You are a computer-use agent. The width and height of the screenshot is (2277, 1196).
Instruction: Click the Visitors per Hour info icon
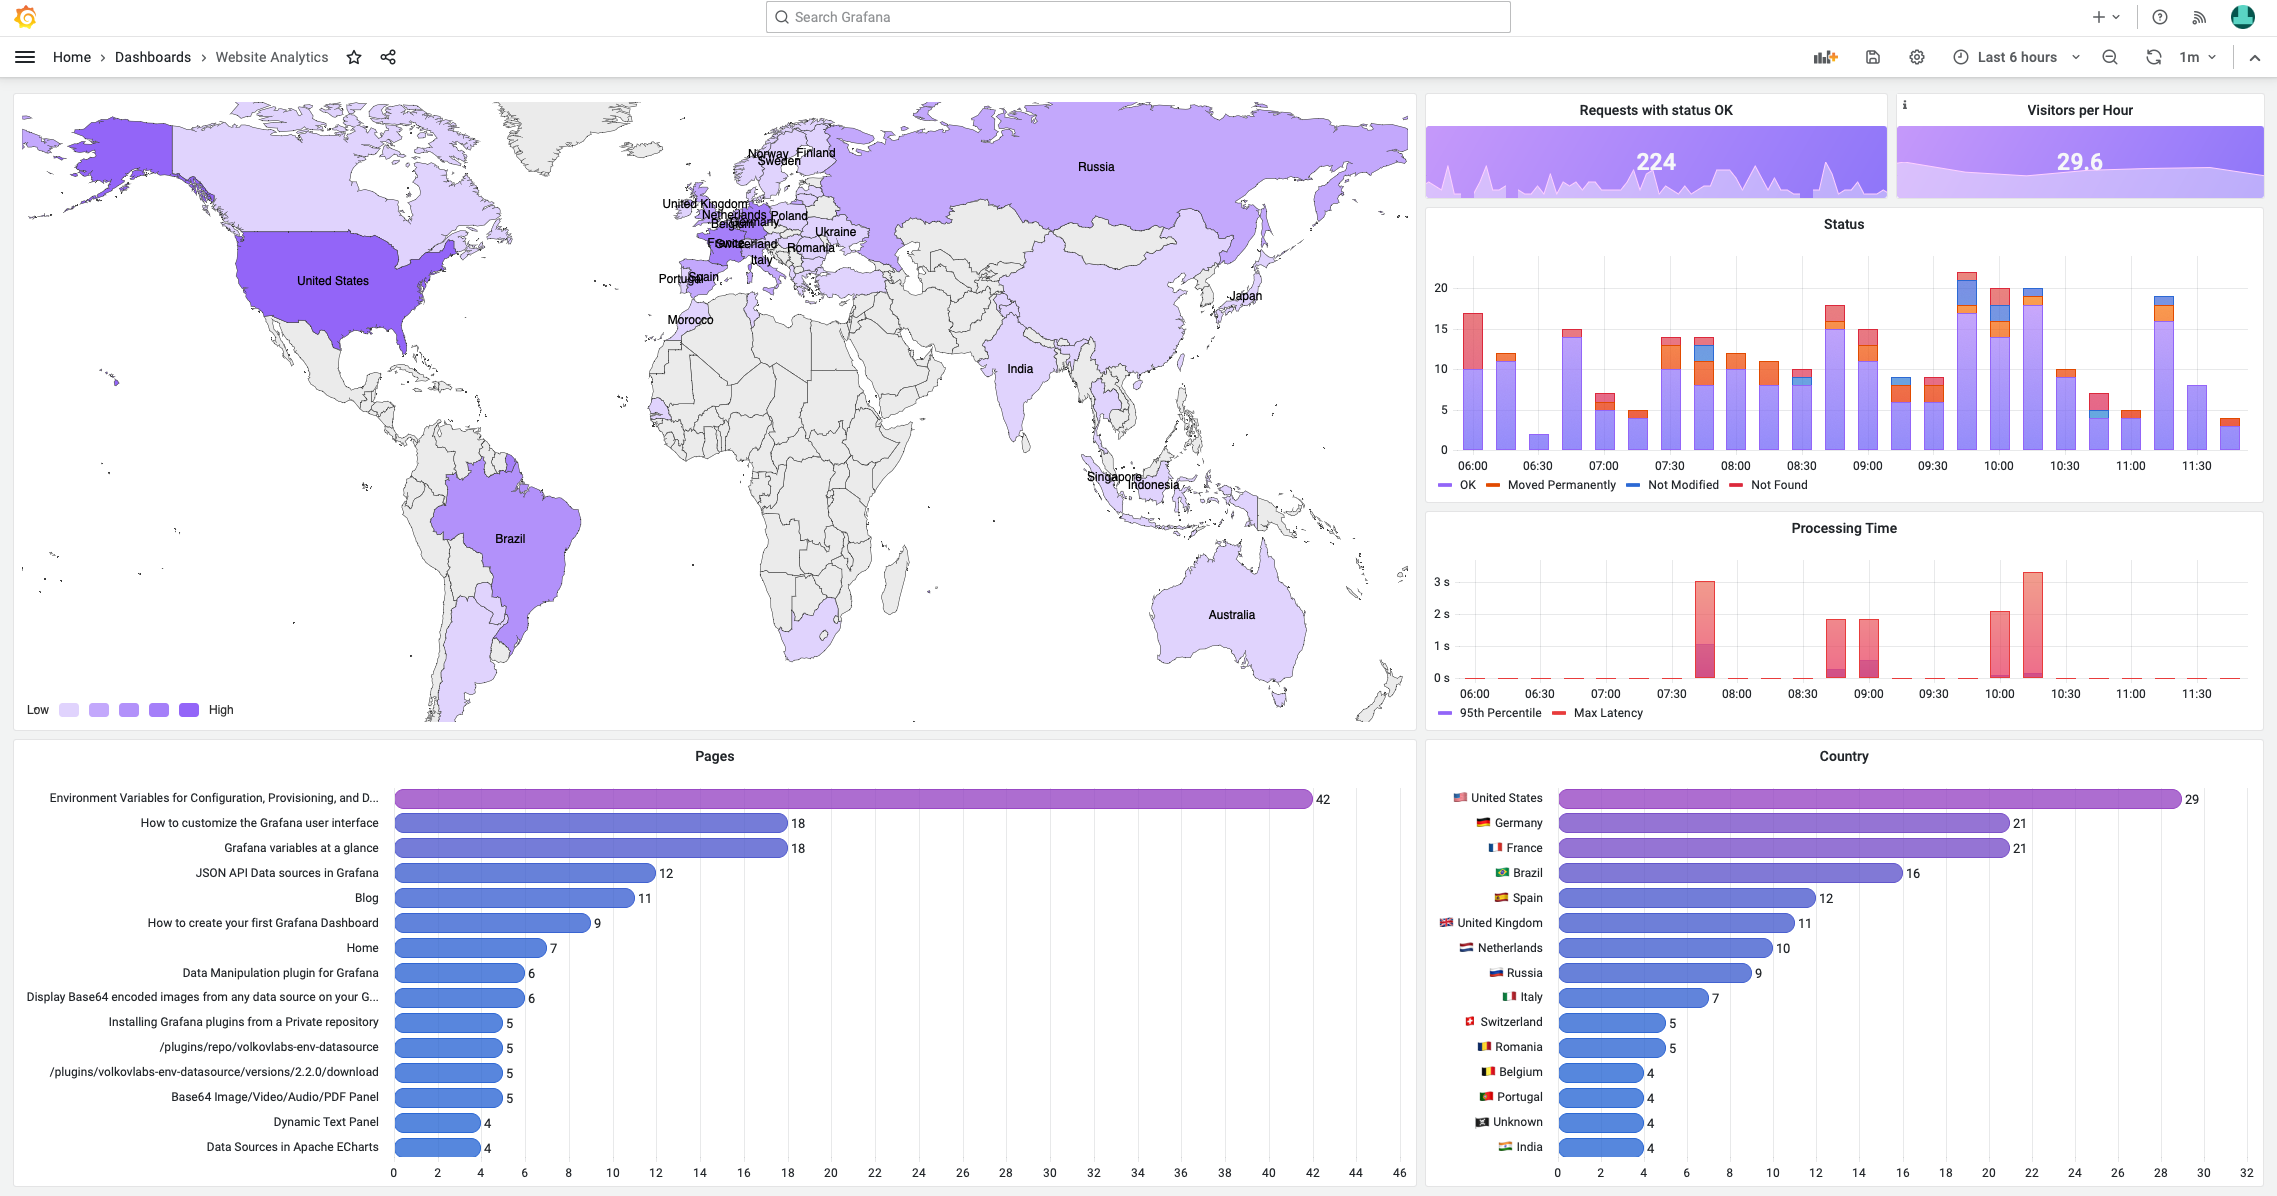pyautogui.click(x=1905, y=105)
